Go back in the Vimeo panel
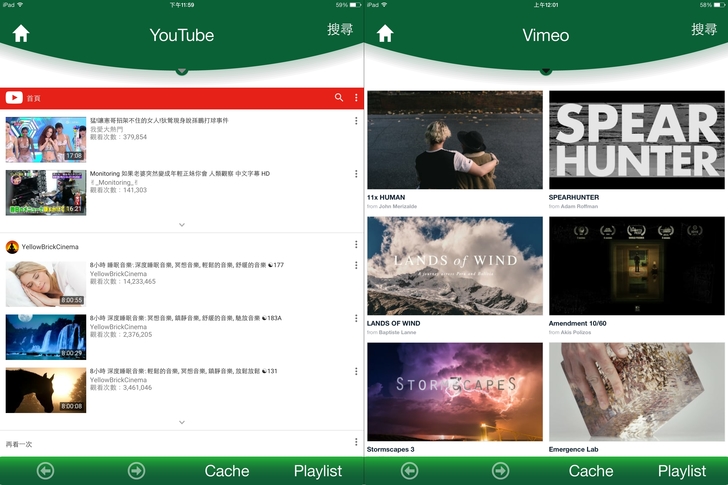Screen dimensions: 728x485 pos(410,471)
